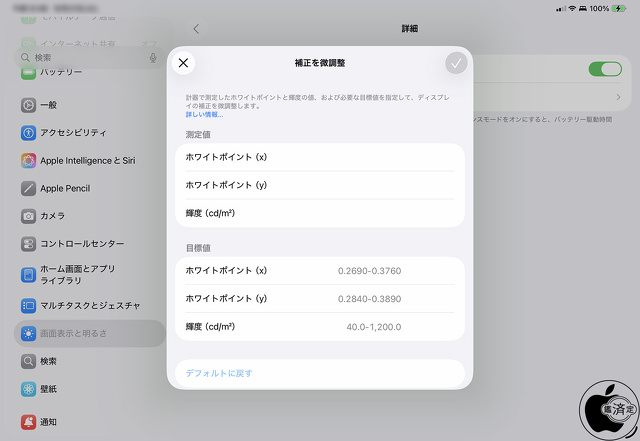Tap the battery status icon
This screenshot has width=640, height=441.
coord(619,8)
